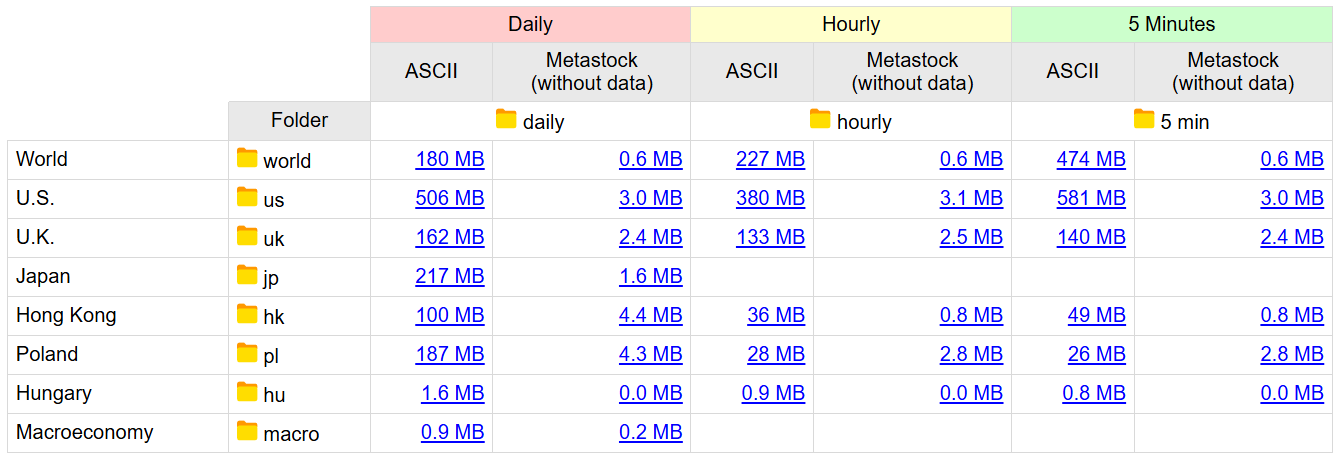Click the hu folder icon
Screen dimensions: 1339x460
247,392
